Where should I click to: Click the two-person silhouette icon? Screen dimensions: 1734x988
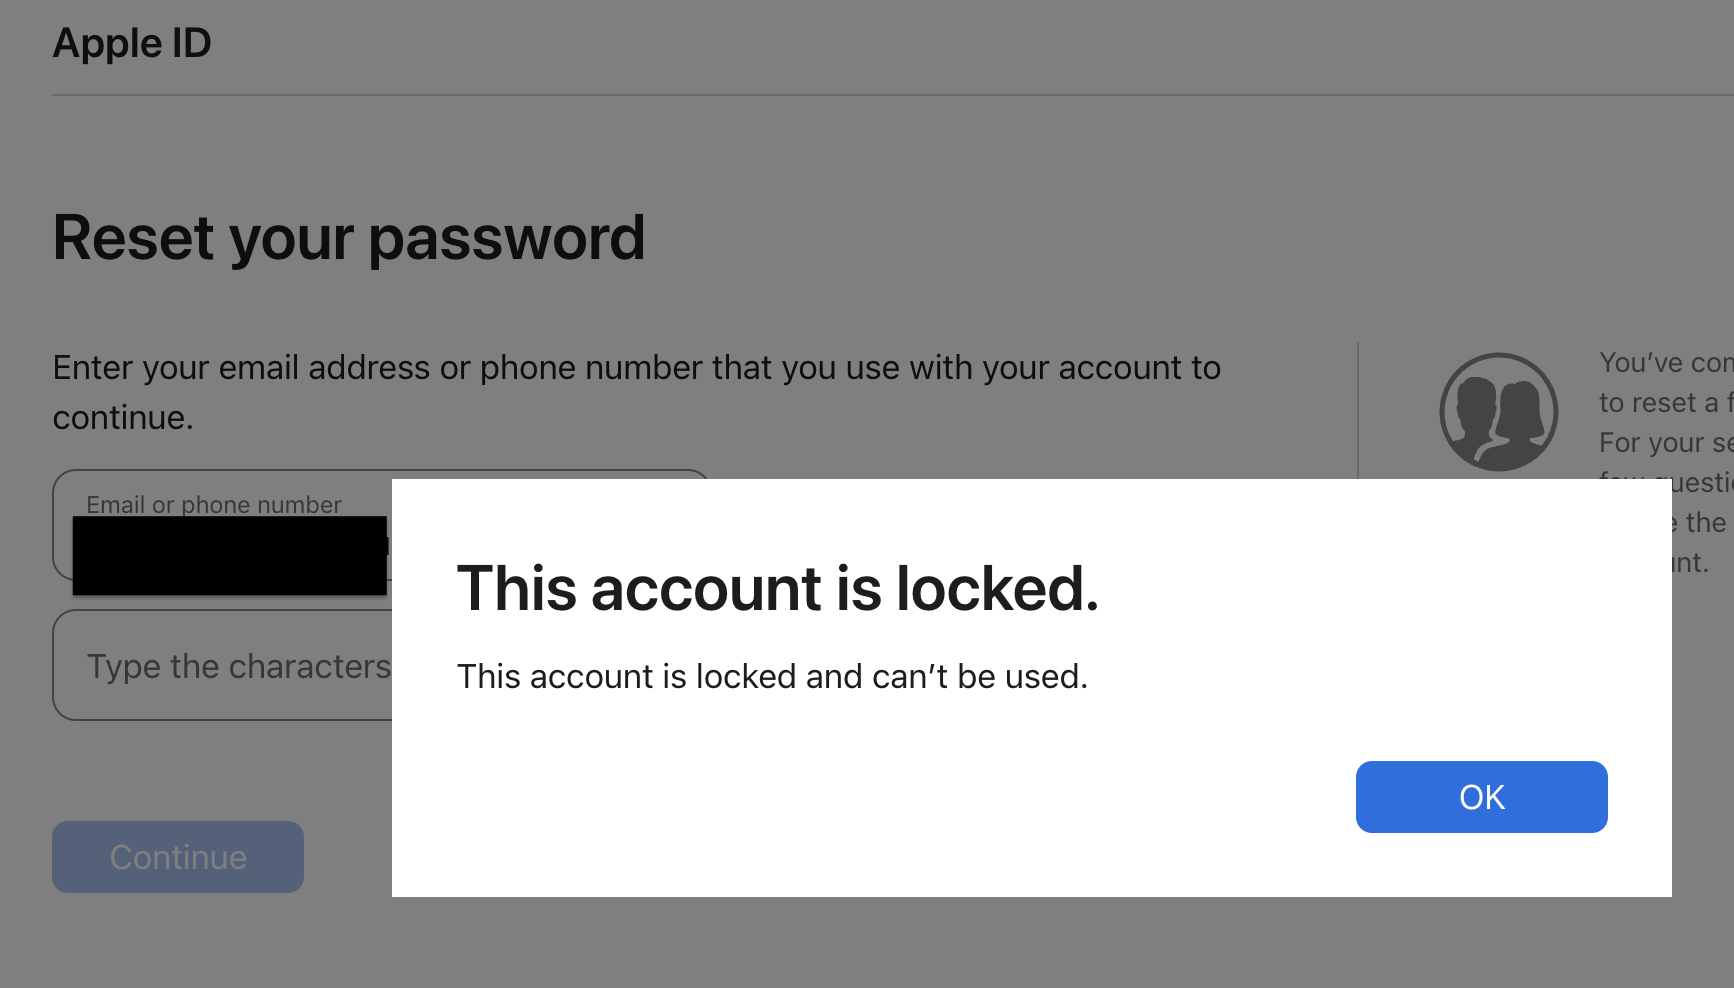1498,412
